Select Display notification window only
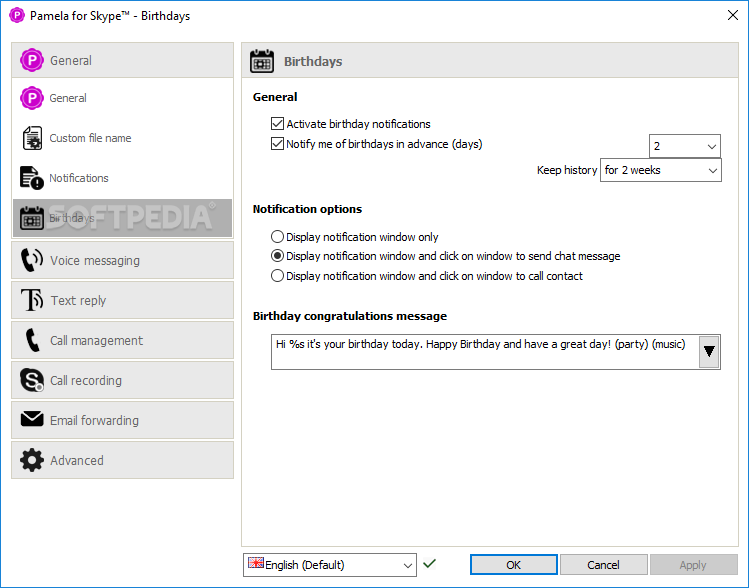This screenshot has height=588, width=749. pos(277,236)
